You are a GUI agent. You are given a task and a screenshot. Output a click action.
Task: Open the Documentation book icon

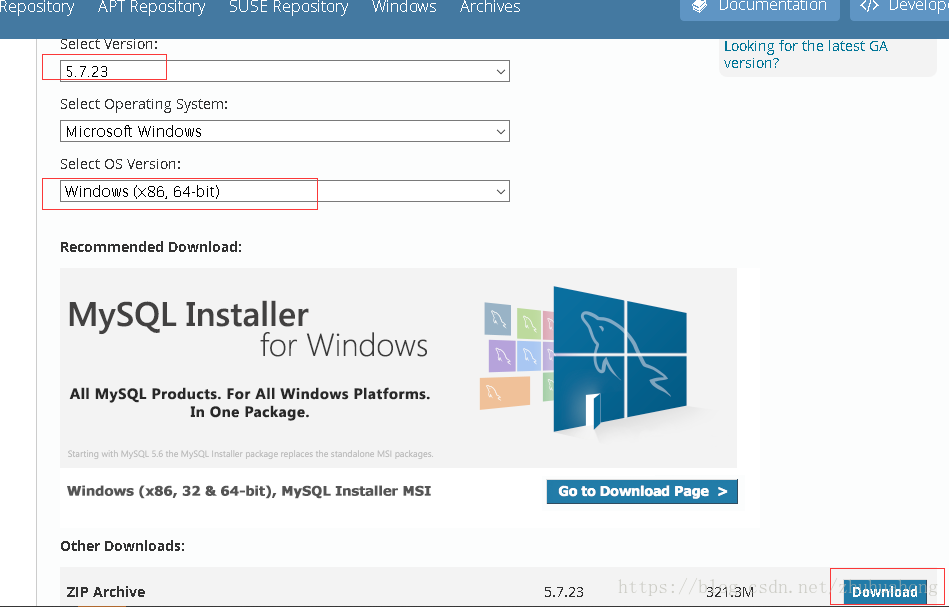700,6
